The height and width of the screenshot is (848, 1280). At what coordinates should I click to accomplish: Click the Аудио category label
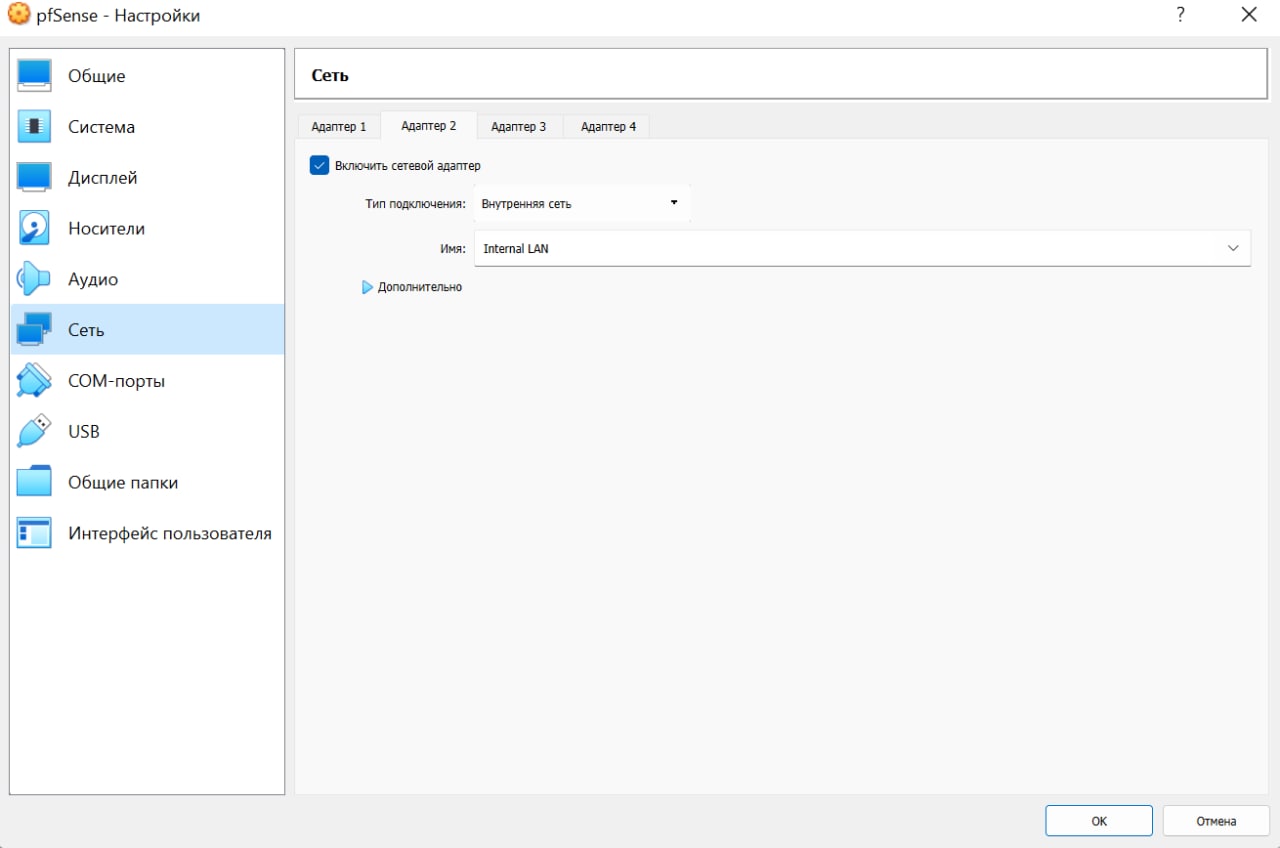pos(93,279)
